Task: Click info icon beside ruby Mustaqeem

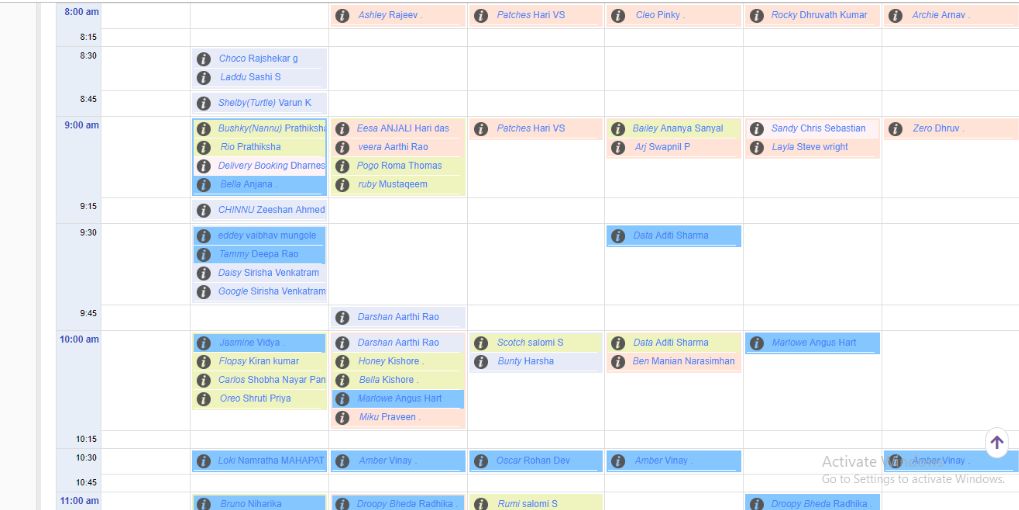Action: (x=342, y=185)
